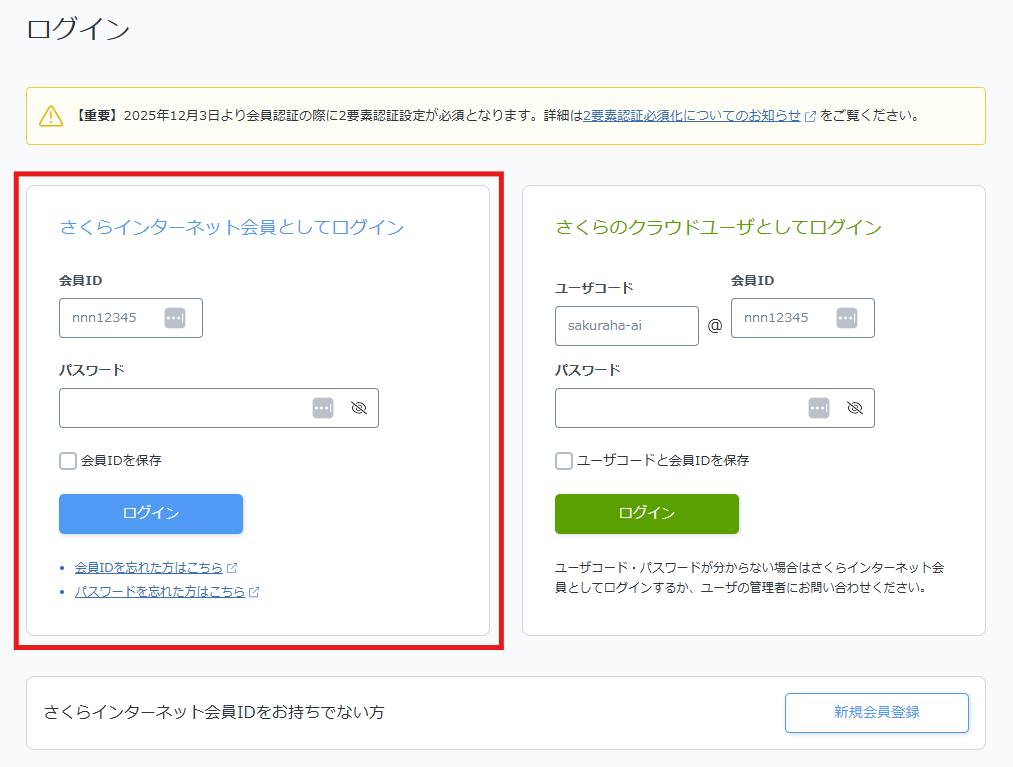This screenshot has height=767, width=1013.
Task: Open the 2要素認証必須化についてのお知らせ link
Action: pos(692,116)
